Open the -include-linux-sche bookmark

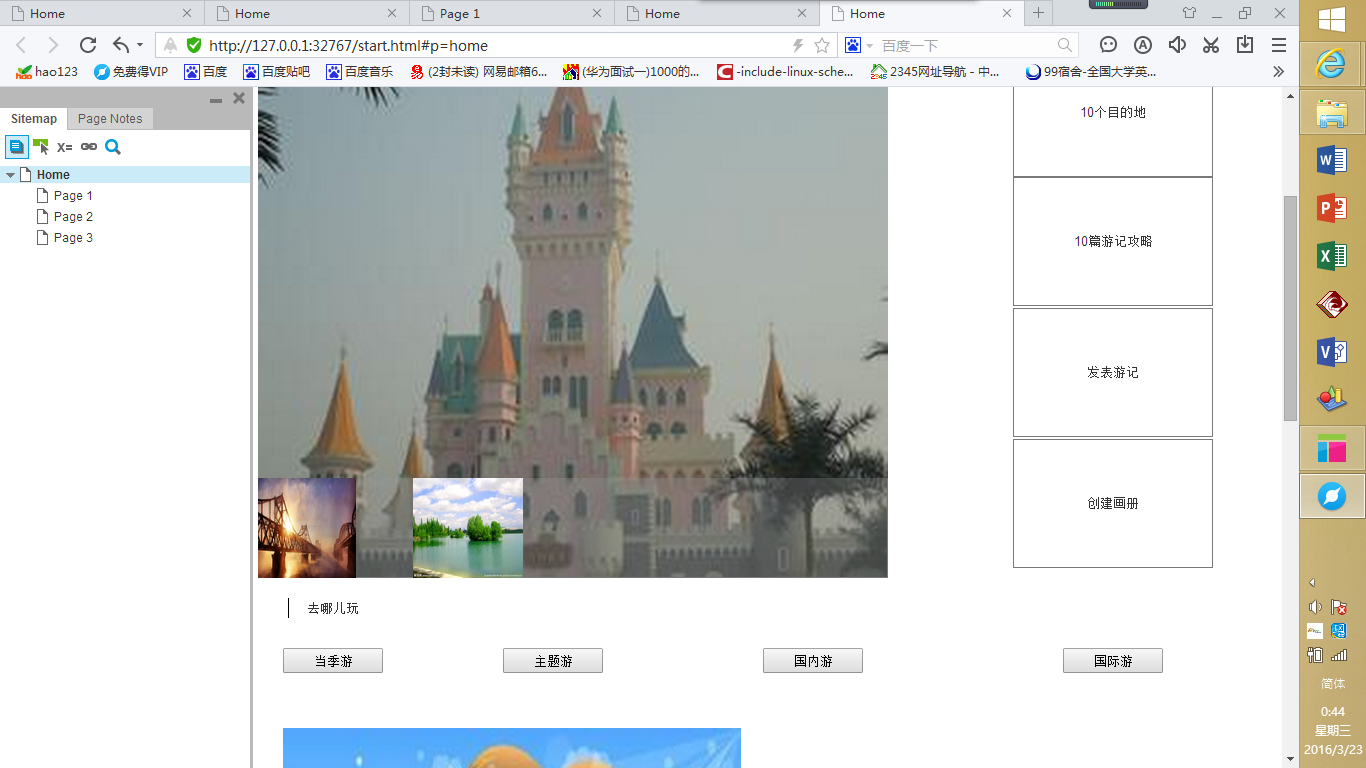[x=786, y=72]
